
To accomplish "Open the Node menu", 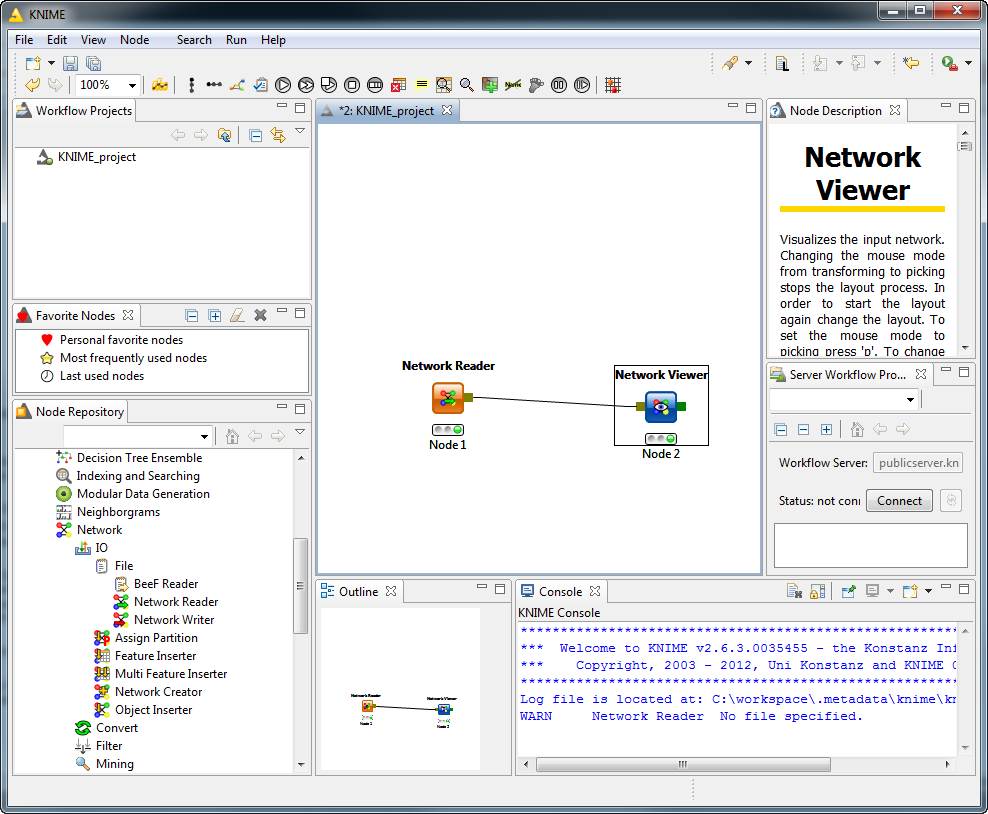I will tap(135, 40).
